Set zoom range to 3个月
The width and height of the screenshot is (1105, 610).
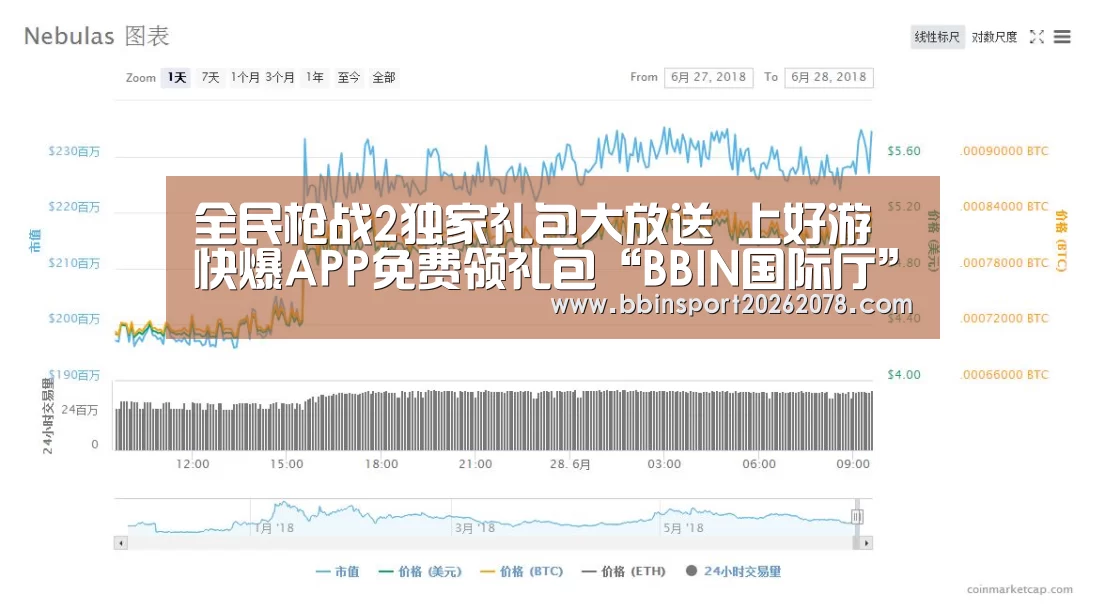[280, 77]
